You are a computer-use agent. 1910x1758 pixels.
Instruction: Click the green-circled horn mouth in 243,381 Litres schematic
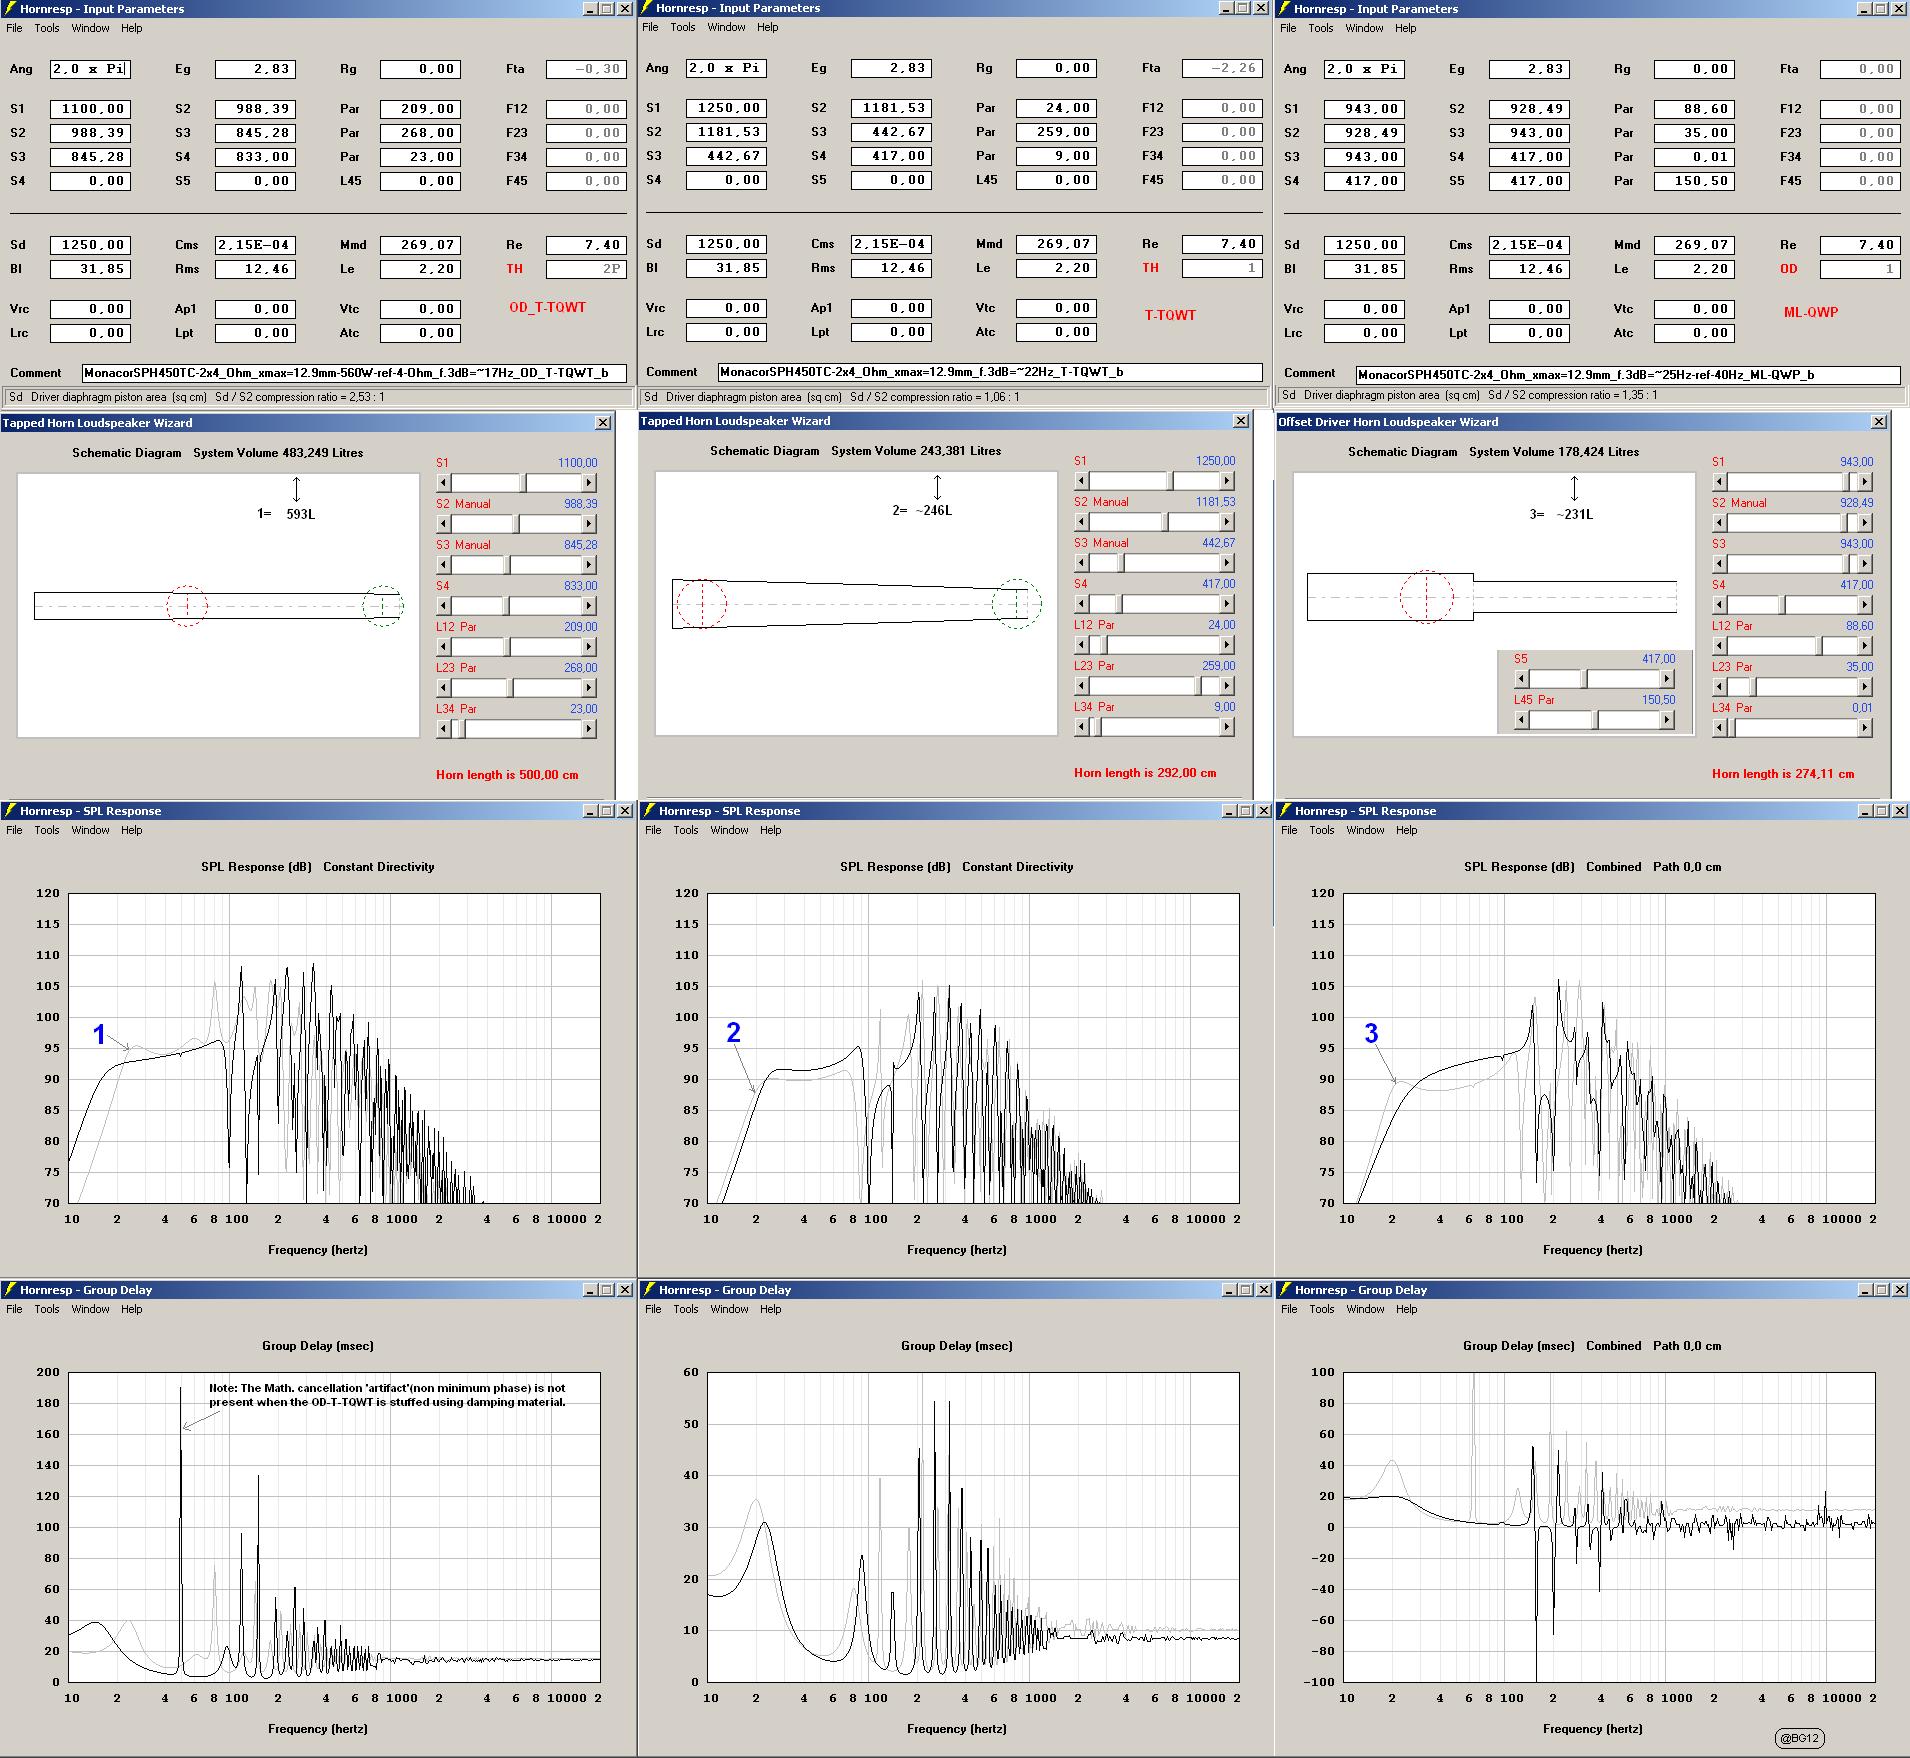pyautogui.click(x=1017, y=603)
